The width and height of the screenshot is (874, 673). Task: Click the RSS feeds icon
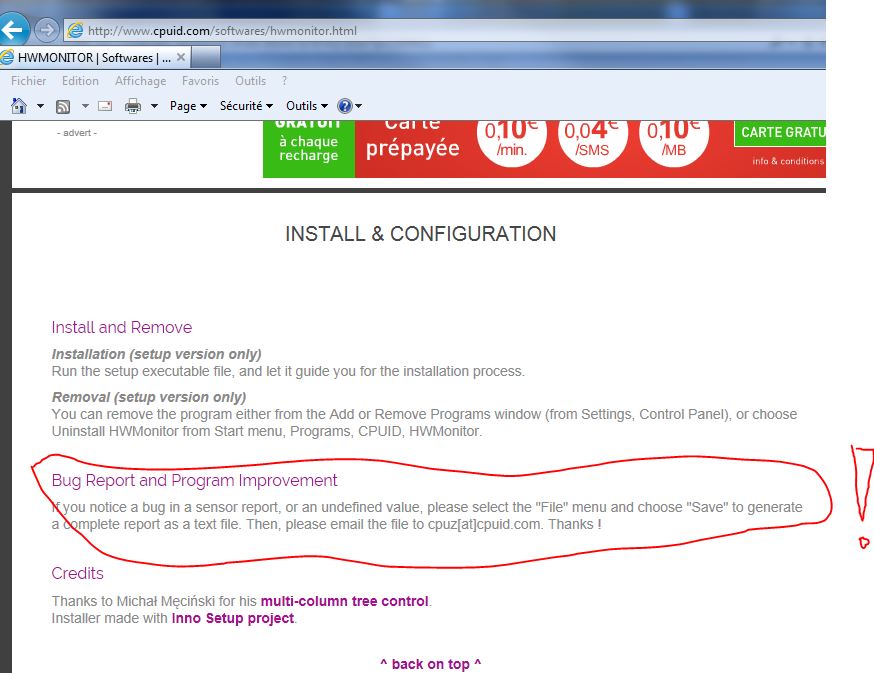(62, 106)
